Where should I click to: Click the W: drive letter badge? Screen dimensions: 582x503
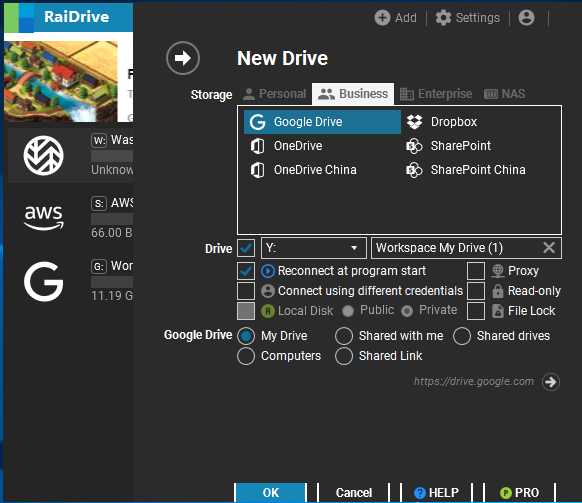[99, 140]
